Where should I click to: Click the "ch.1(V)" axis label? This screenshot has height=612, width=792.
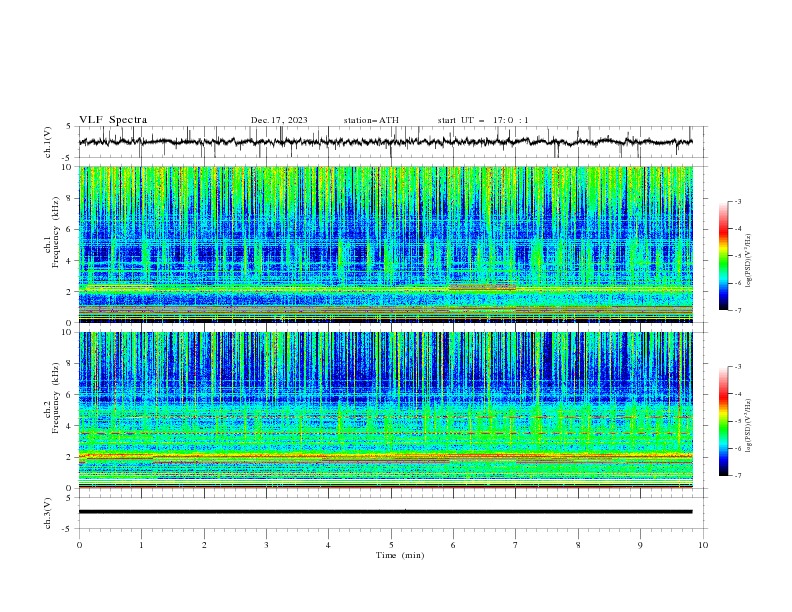(x=48, y=142)
